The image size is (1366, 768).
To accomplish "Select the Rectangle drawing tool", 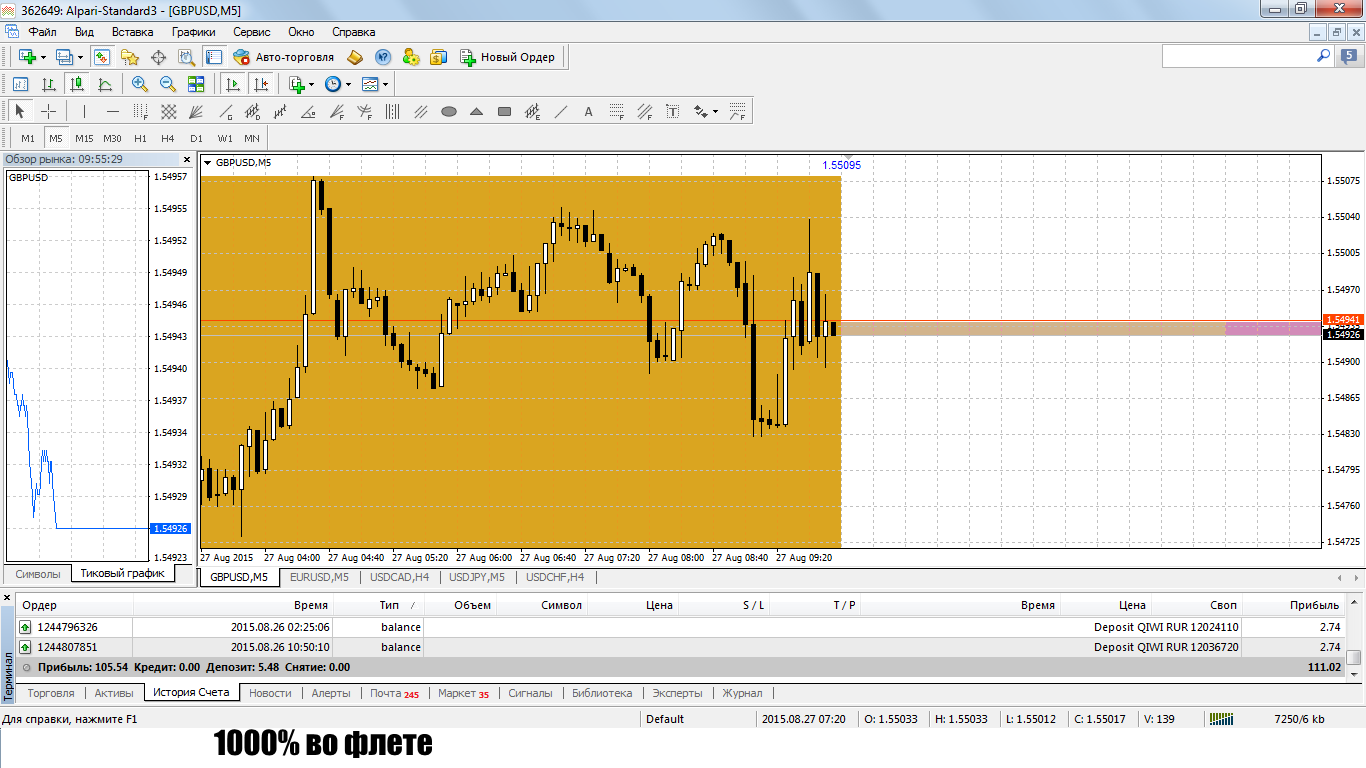I will pos(504,111).
